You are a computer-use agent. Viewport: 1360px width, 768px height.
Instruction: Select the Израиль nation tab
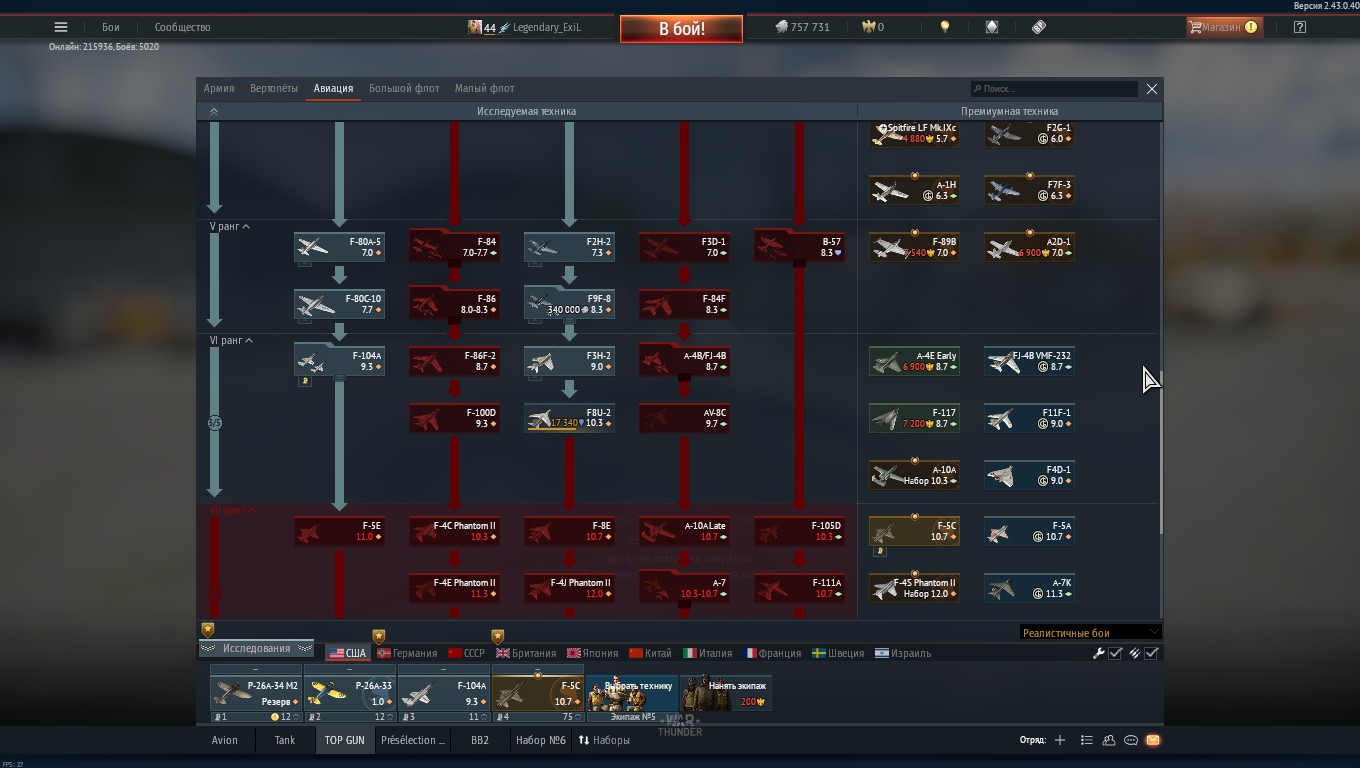(903, 653)
